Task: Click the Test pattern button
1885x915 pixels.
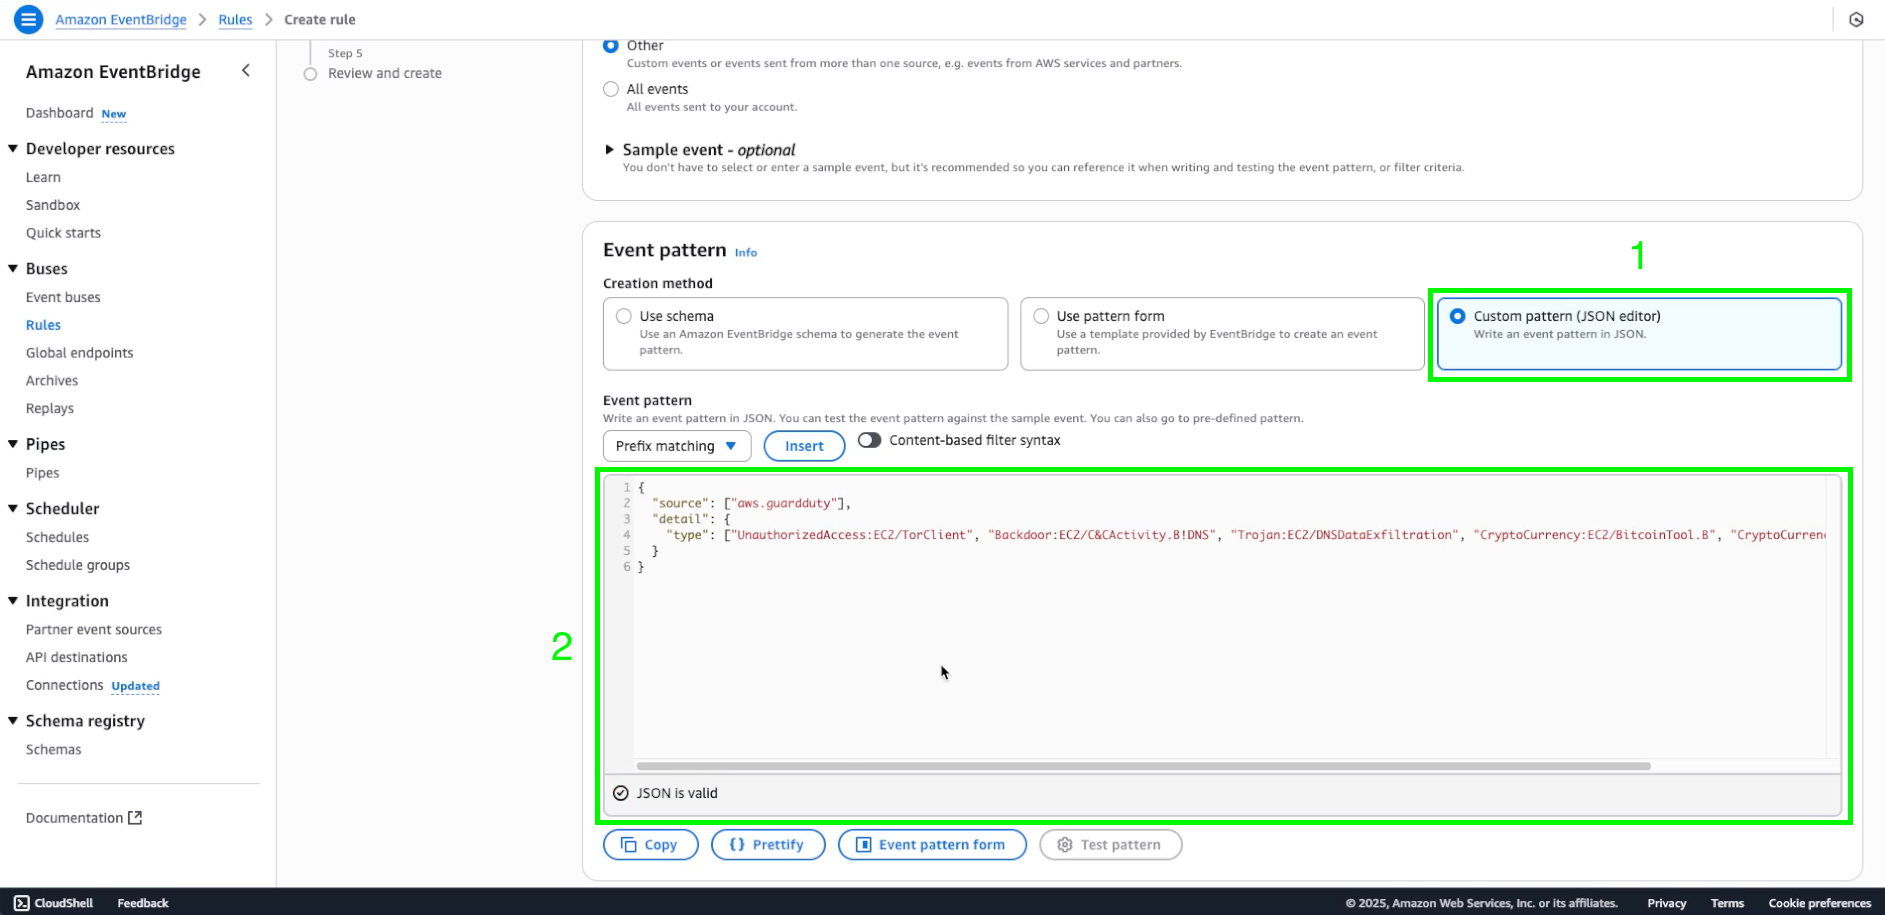Action: [x=1110, y=845]
